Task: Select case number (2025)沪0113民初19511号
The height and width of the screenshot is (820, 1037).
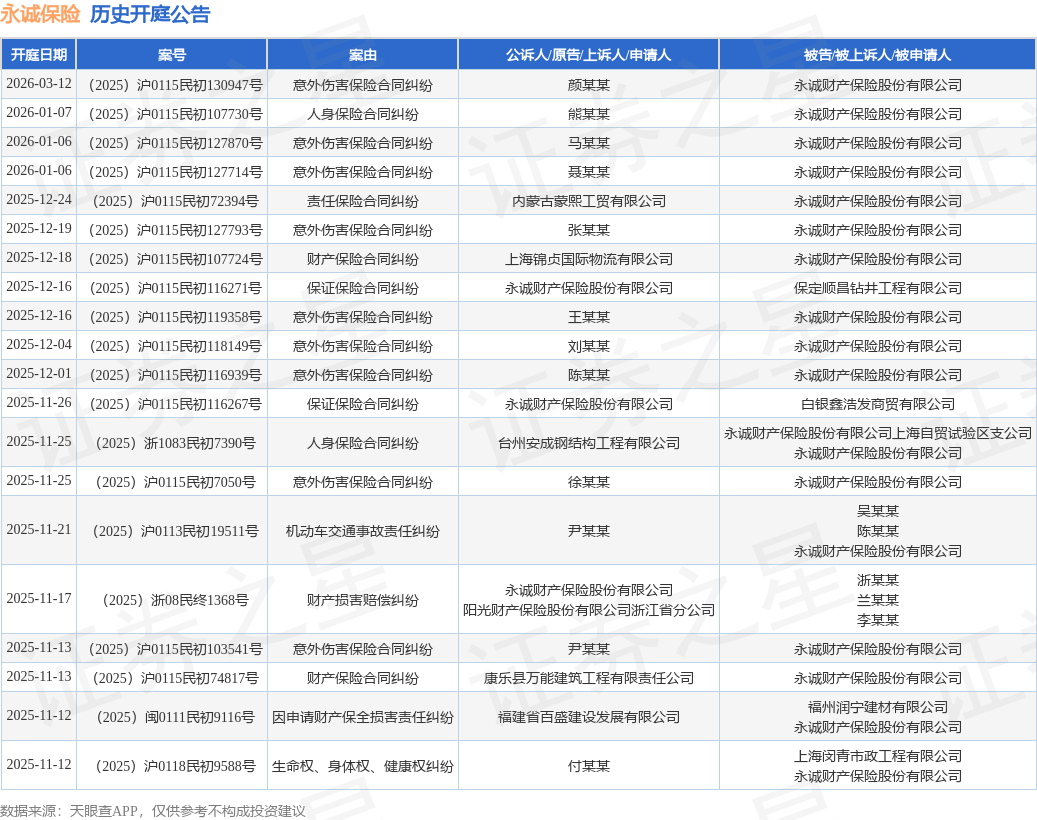Action: pos(175,532)
